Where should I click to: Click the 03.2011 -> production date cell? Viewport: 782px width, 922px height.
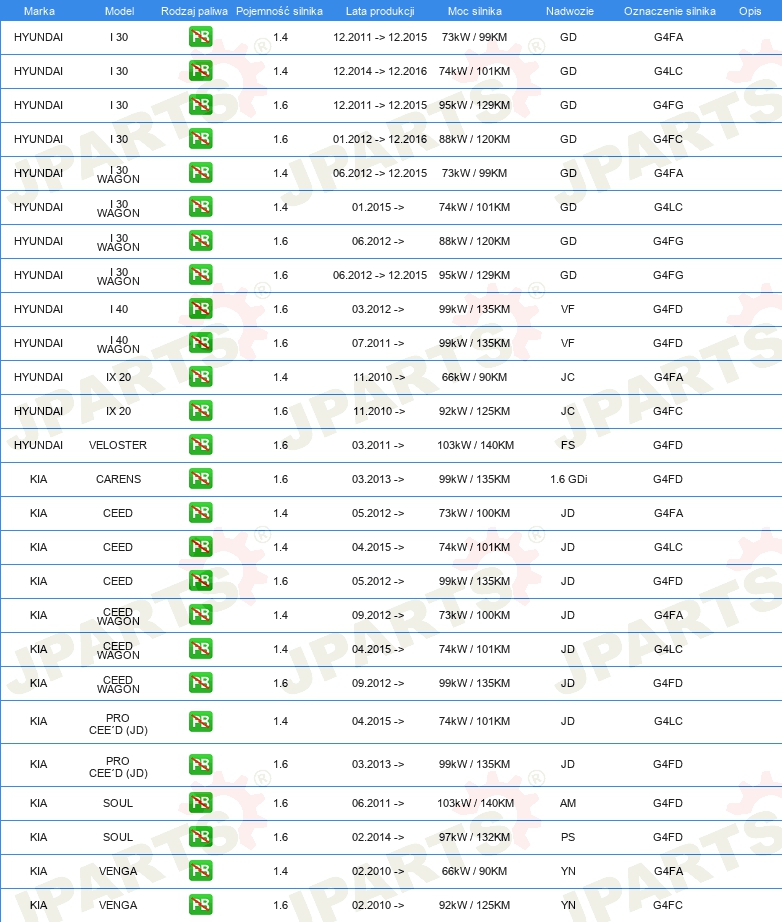tap(377, 445)
